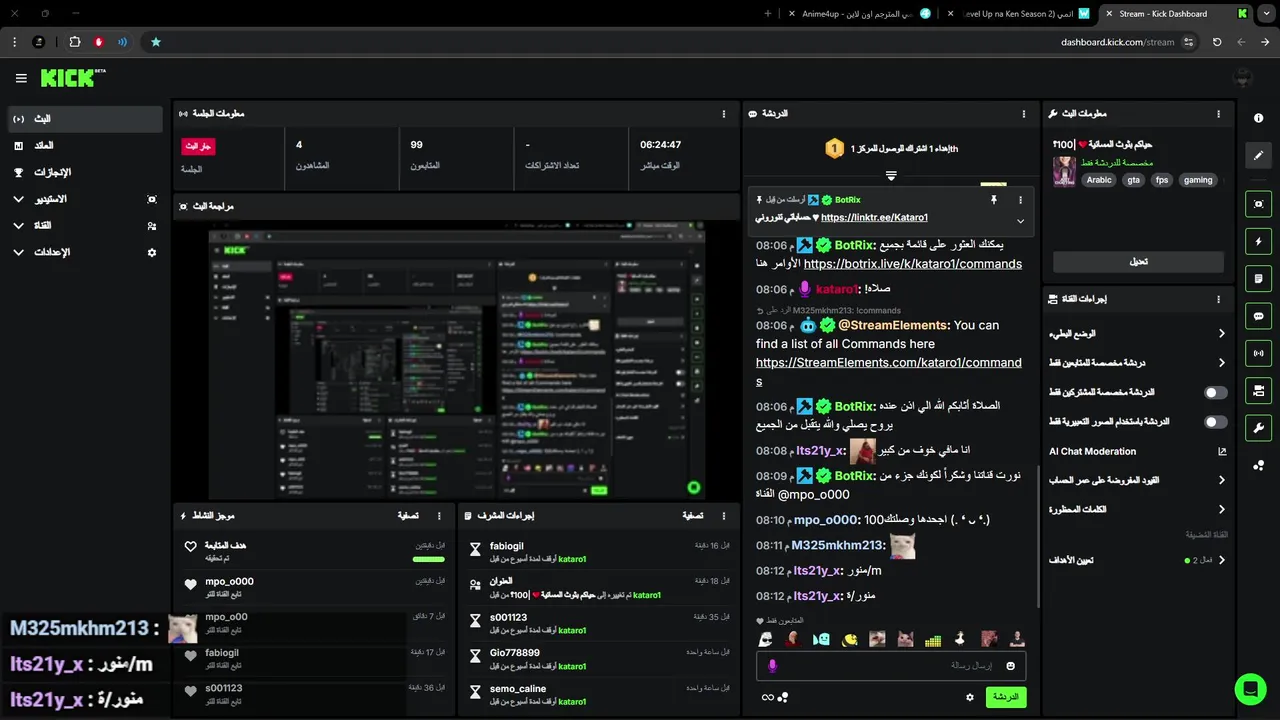Reload the browser page
This screenshot has width=1280, height=720.
click(1217, 42)
